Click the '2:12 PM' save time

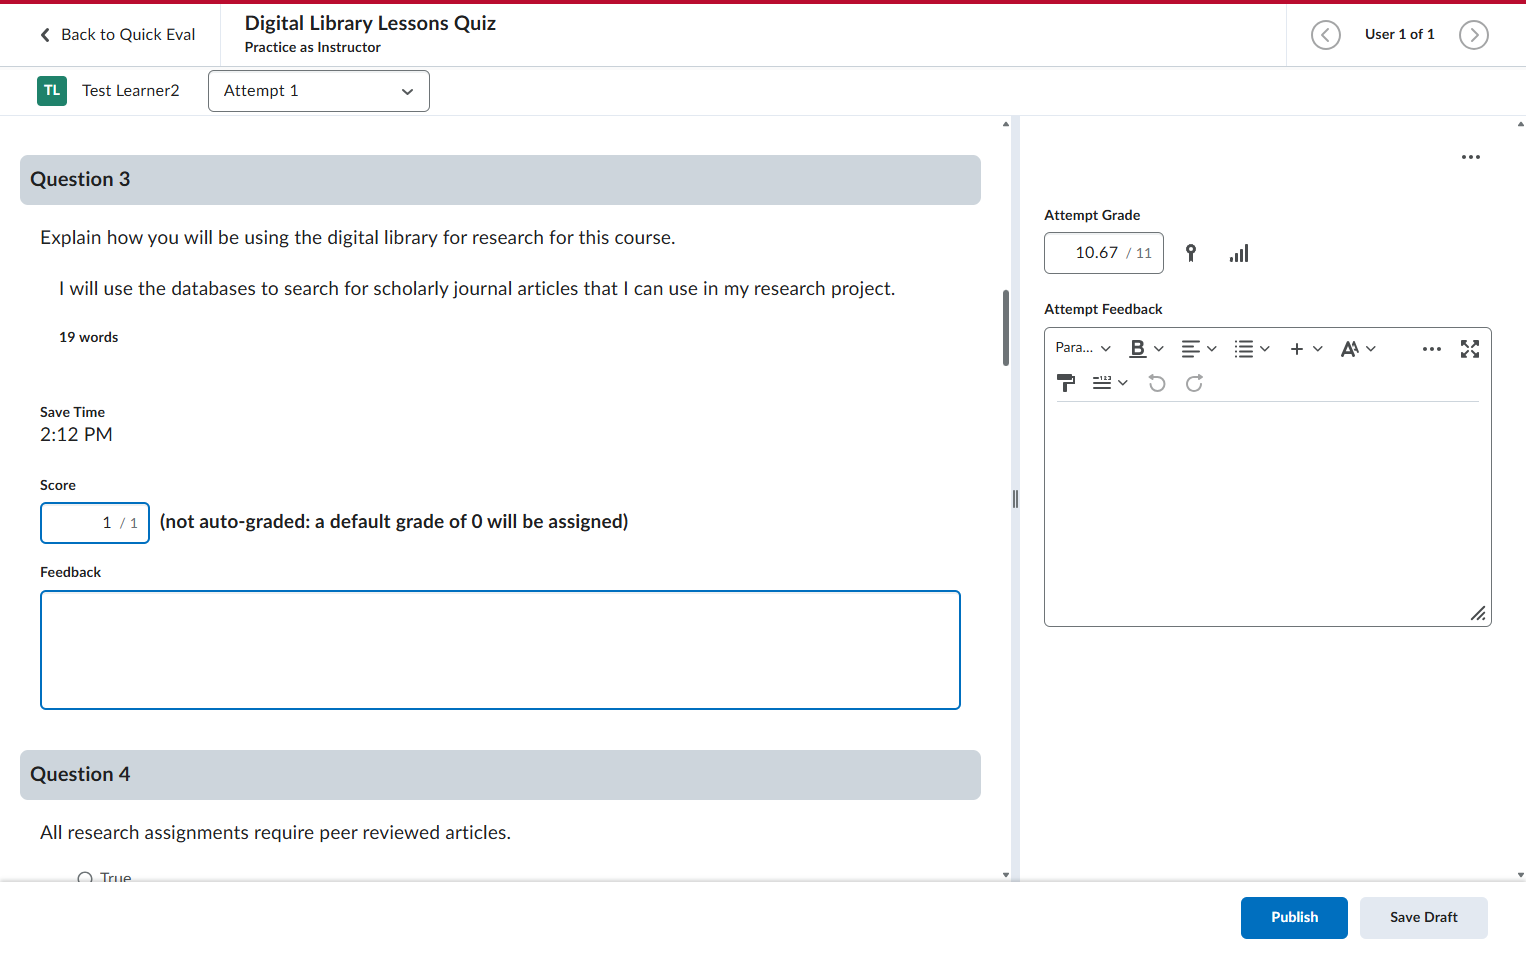[76, 435]
